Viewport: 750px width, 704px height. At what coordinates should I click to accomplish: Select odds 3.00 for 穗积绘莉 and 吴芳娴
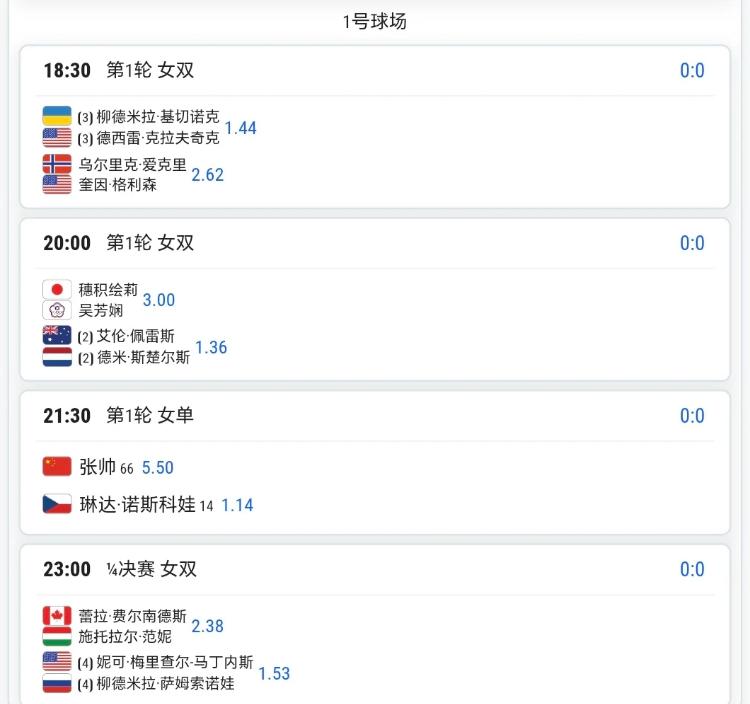click(x=159, y=300)
